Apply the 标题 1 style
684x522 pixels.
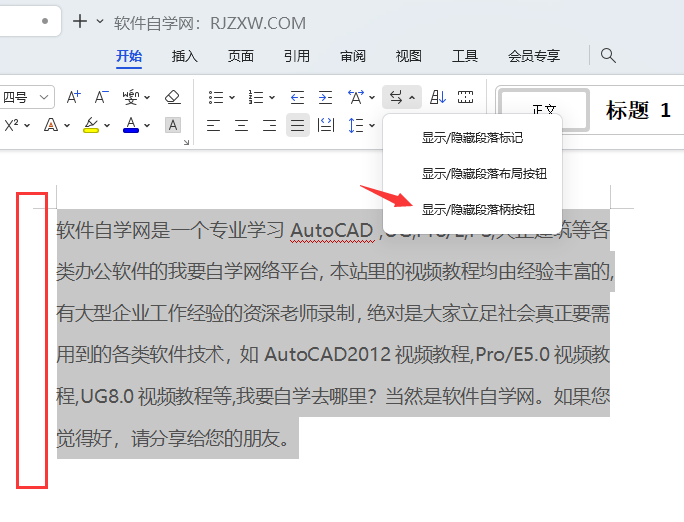click(638, 110)
